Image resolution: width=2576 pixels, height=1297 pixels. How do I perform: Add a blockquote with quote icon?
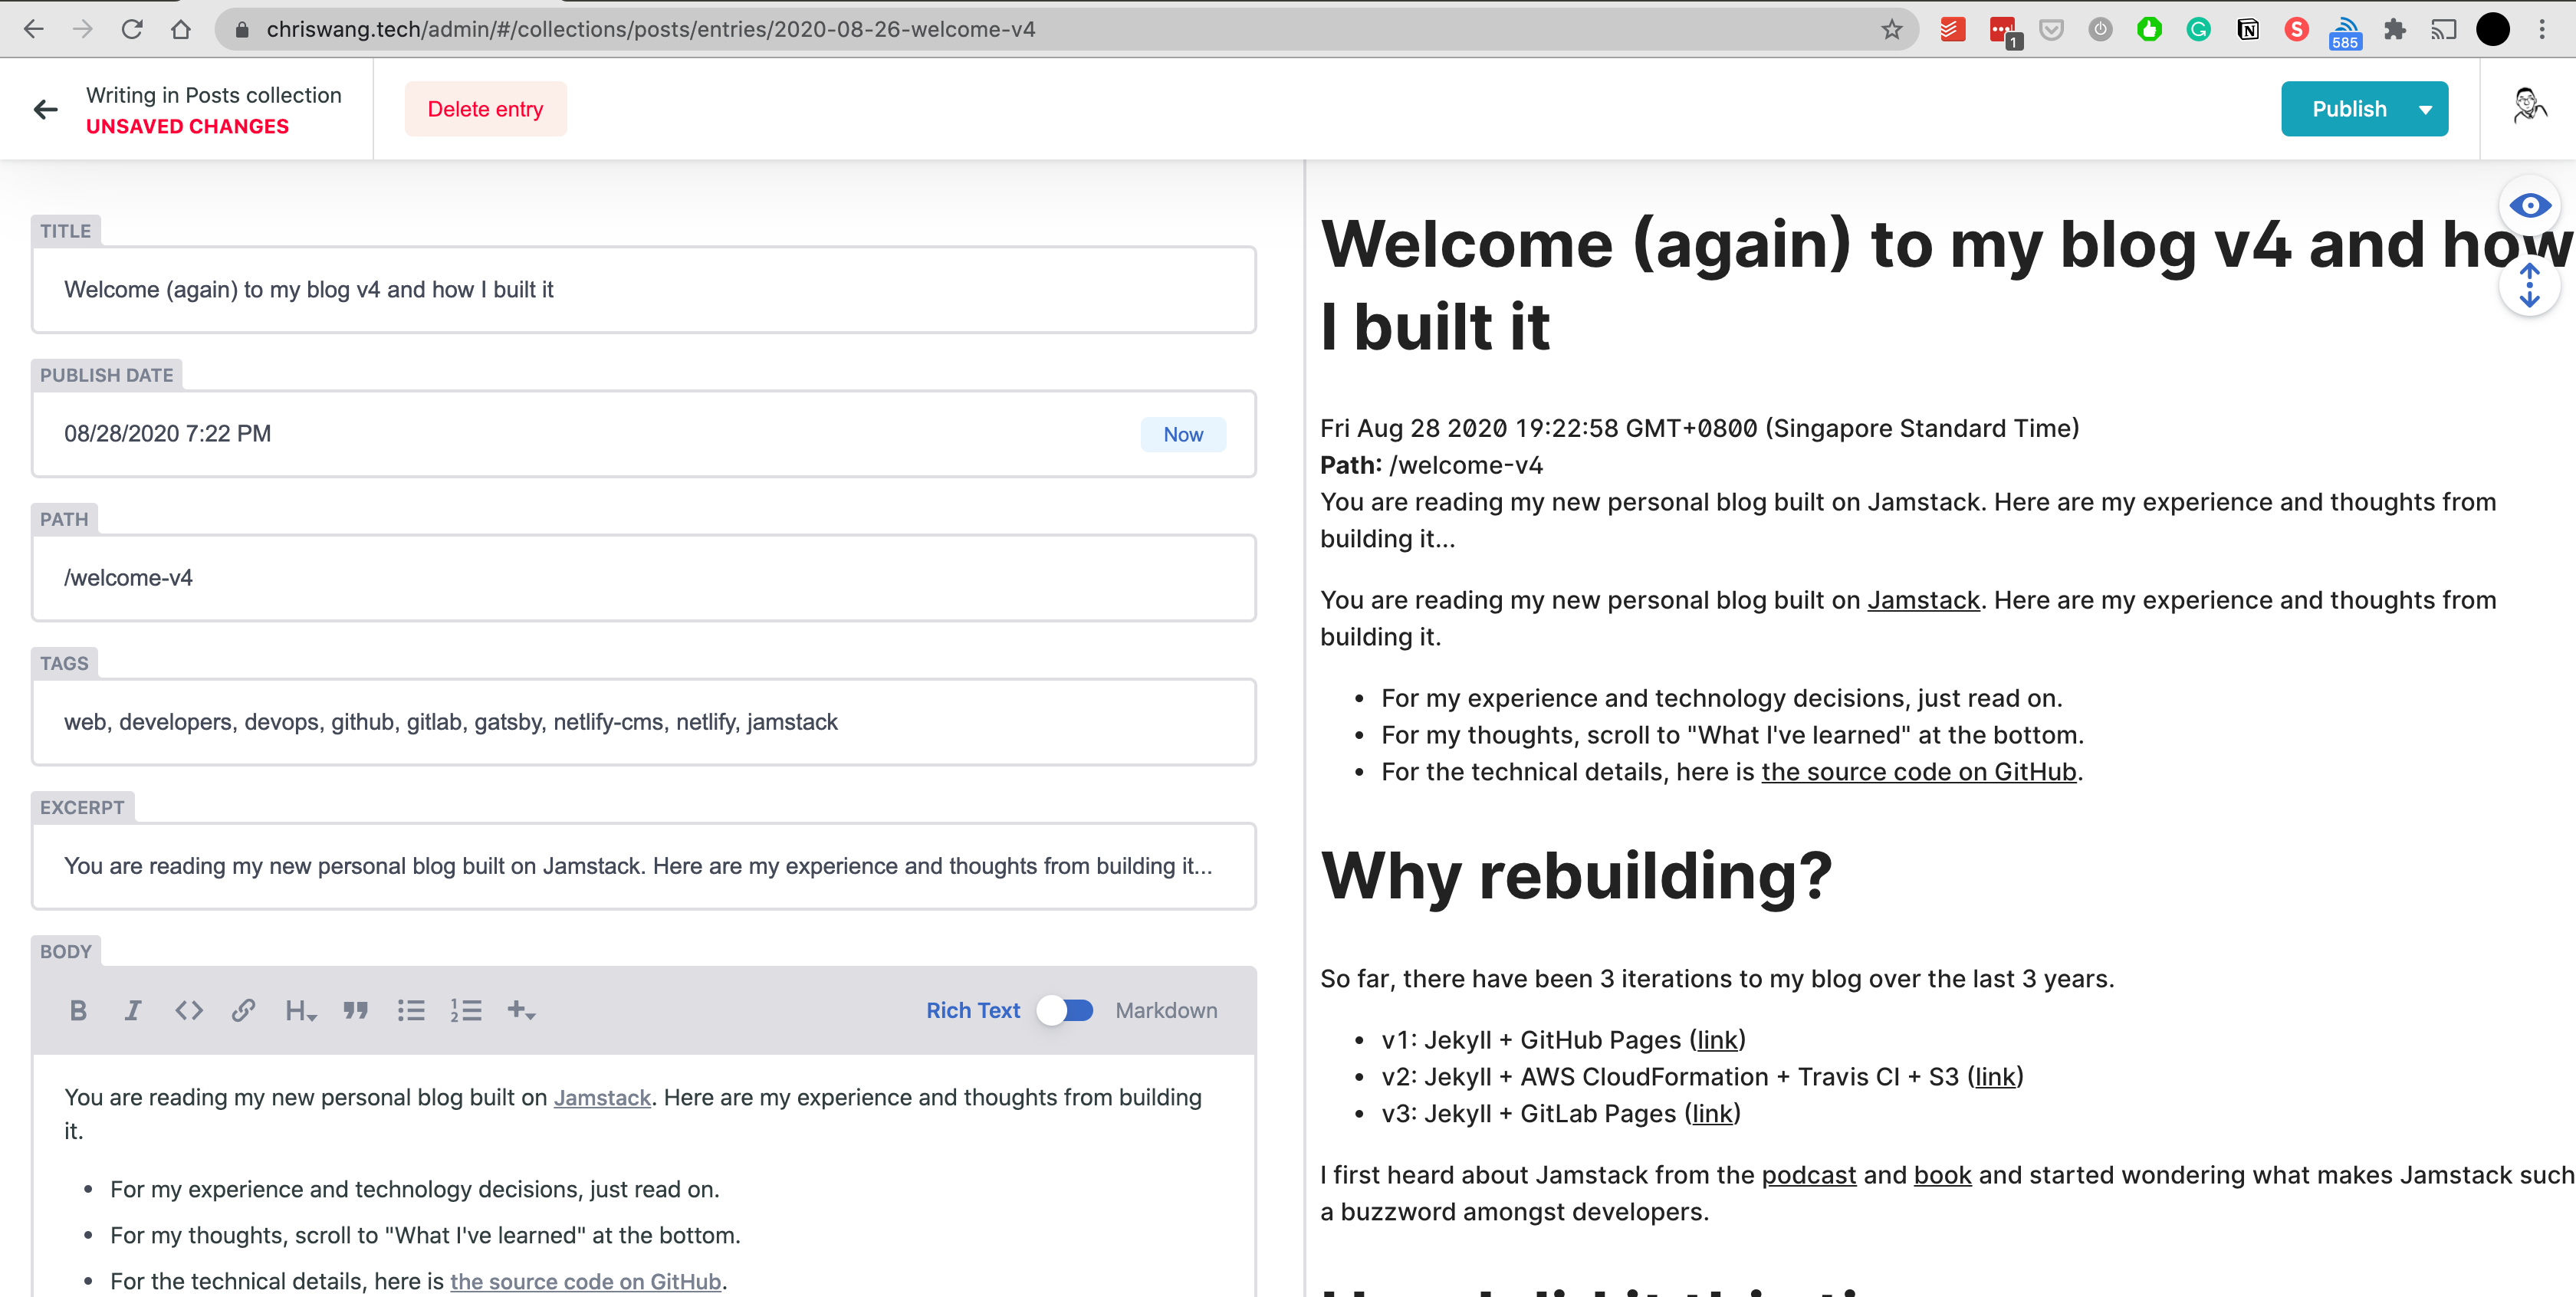pyautogui.click(x=355, y=1010)
